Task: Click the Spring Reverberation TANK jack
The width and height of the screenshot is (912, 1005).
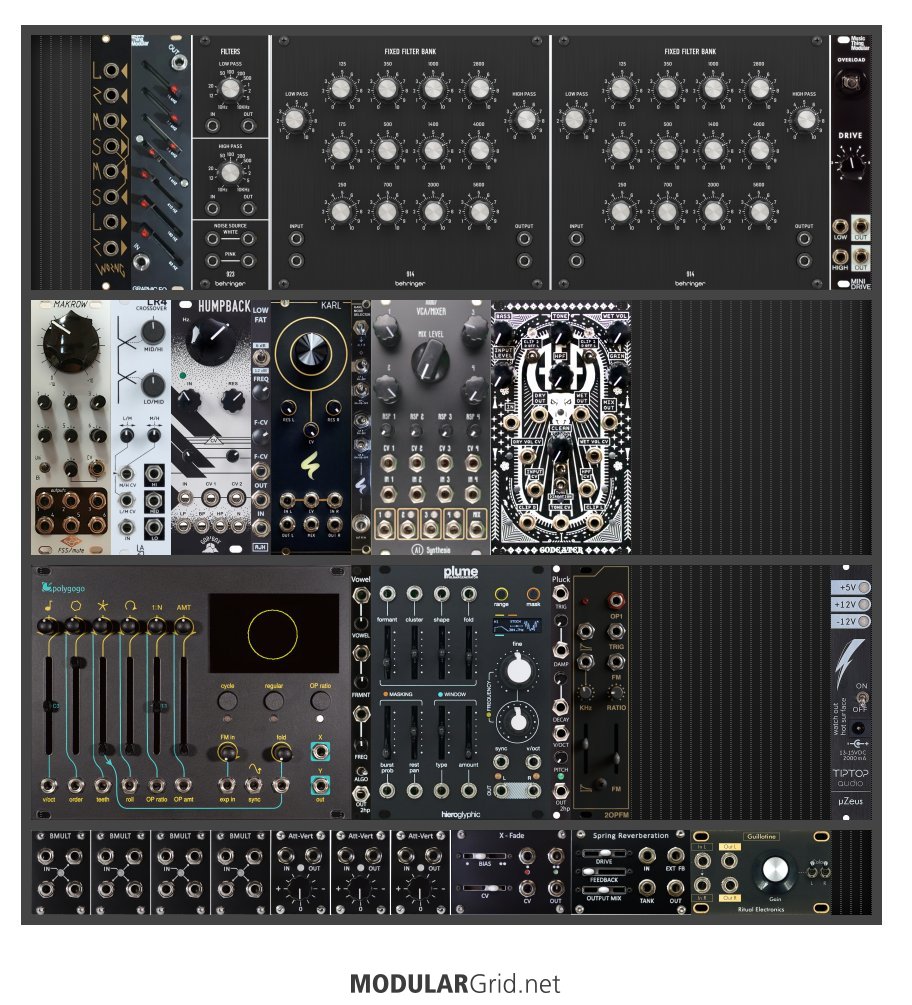Action: [647, 886]
